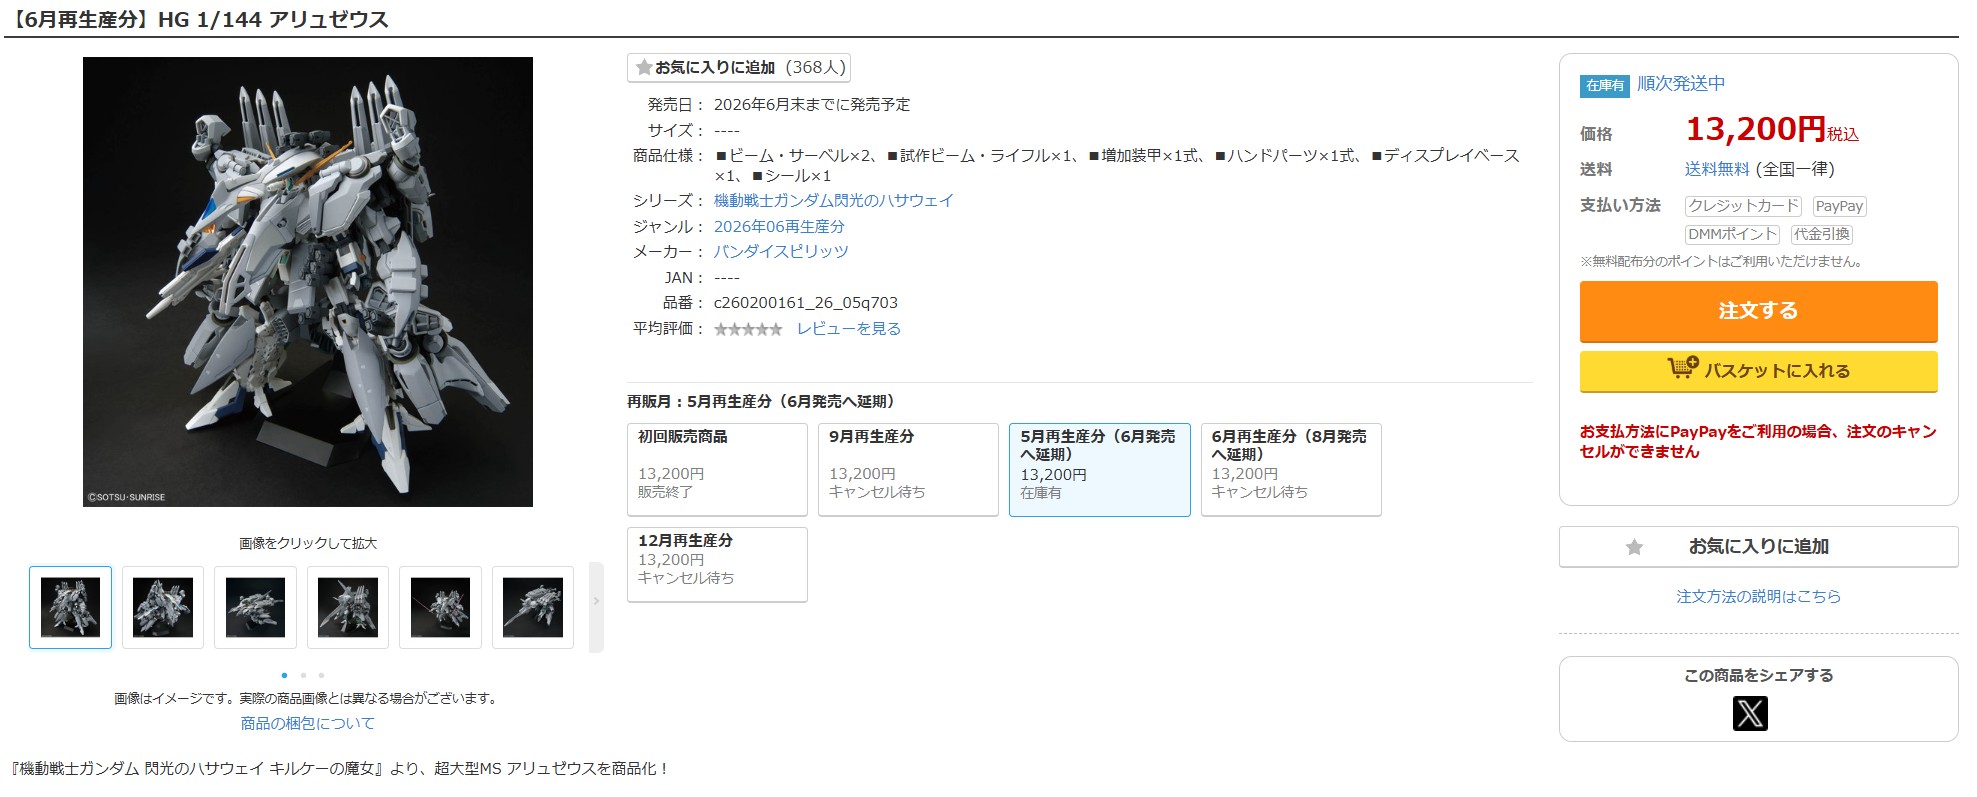Select the 9月再生産分 variant option
The width and height of the screenshot is (1977, 797).
click(x=908, y=469)
